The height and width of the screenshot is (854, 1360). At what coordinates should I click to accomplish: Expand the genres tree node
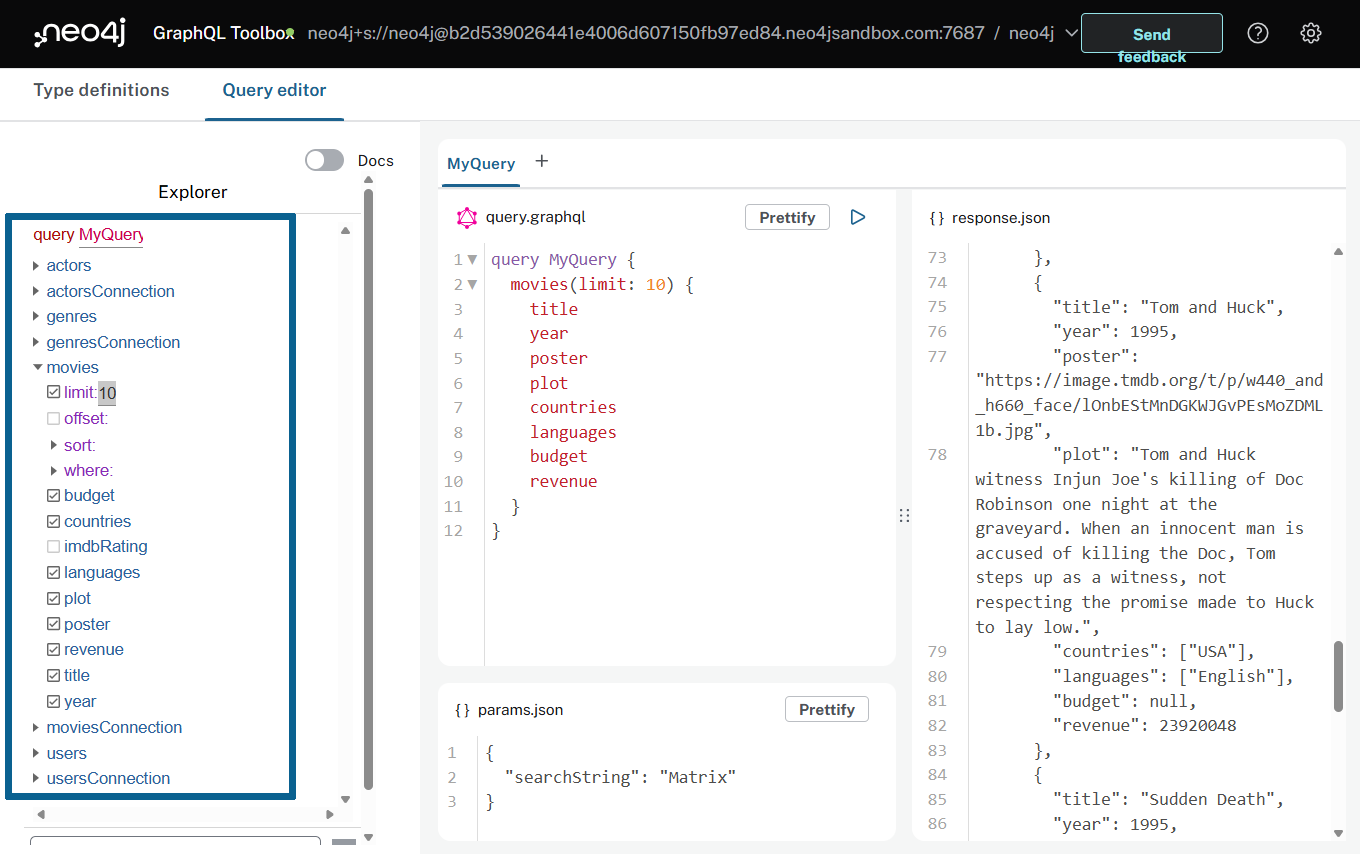(x=37, y=316)
